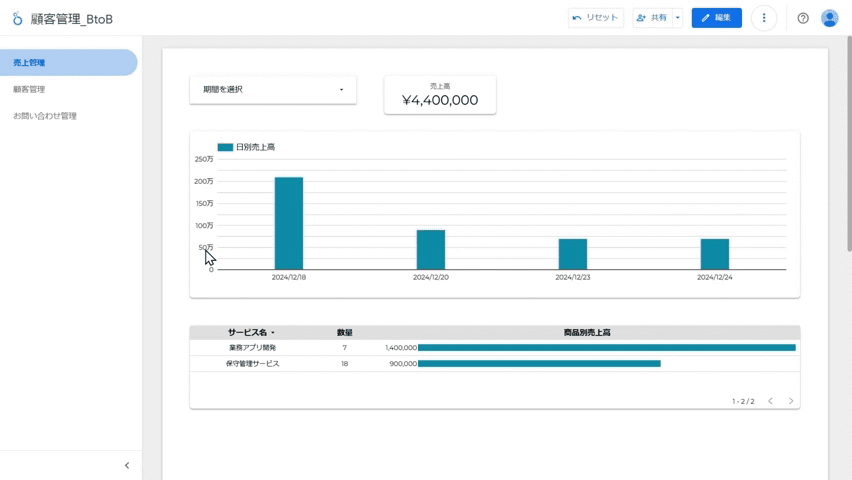Click the 業務アプリ開発 sales progress bar

pyautogui.click(x=606, y=348)
